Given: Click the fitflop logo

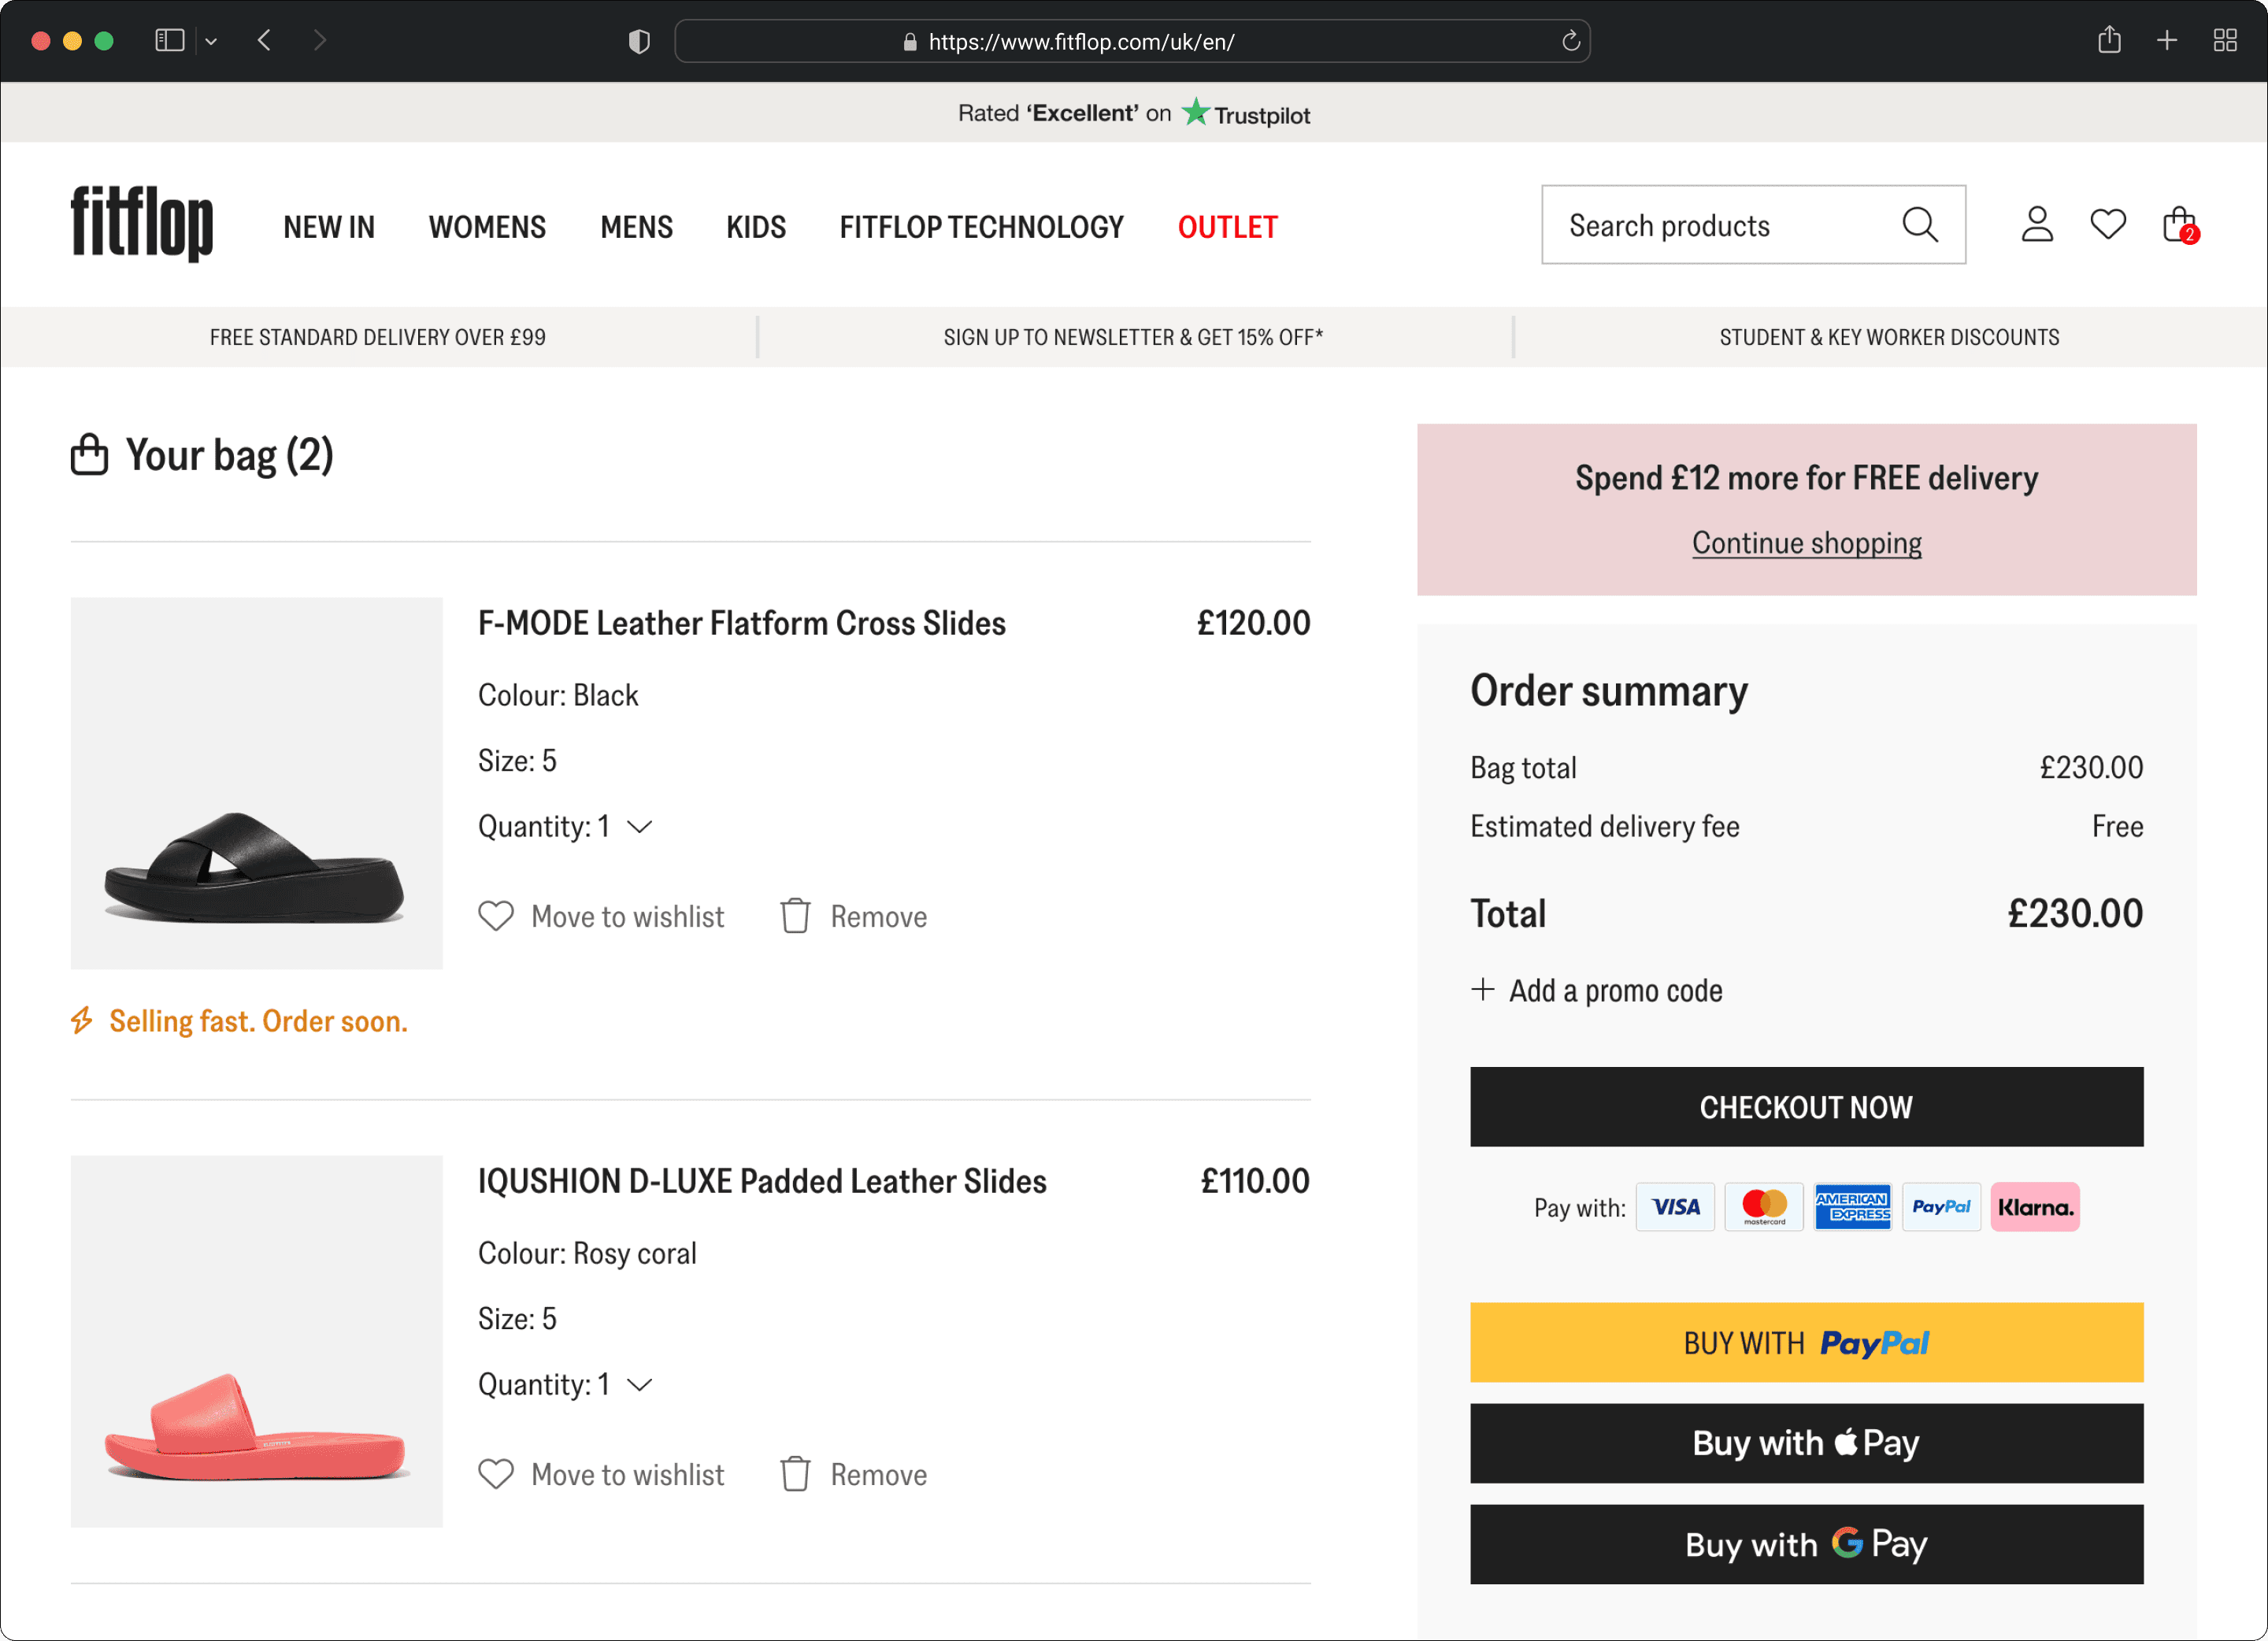Looking at the screenshot, I should point(141,223).
